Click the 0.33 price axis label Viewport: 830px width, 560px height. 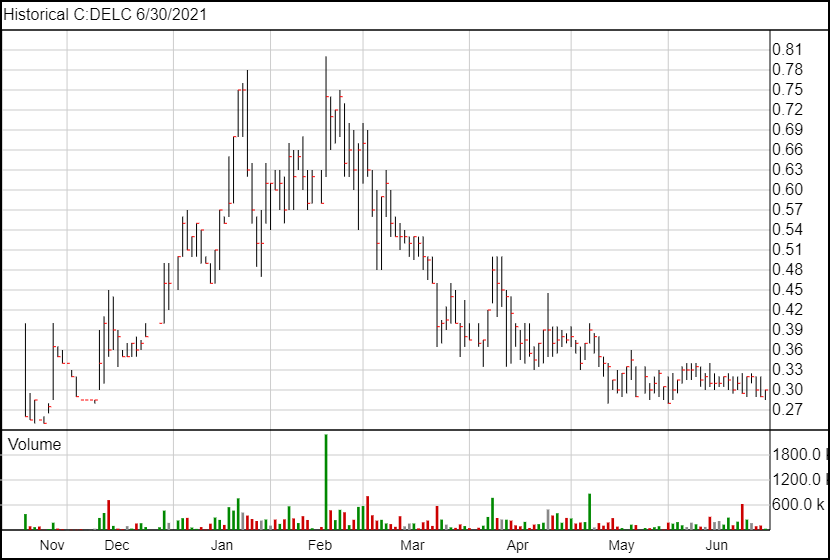click(x=788, y=370)
